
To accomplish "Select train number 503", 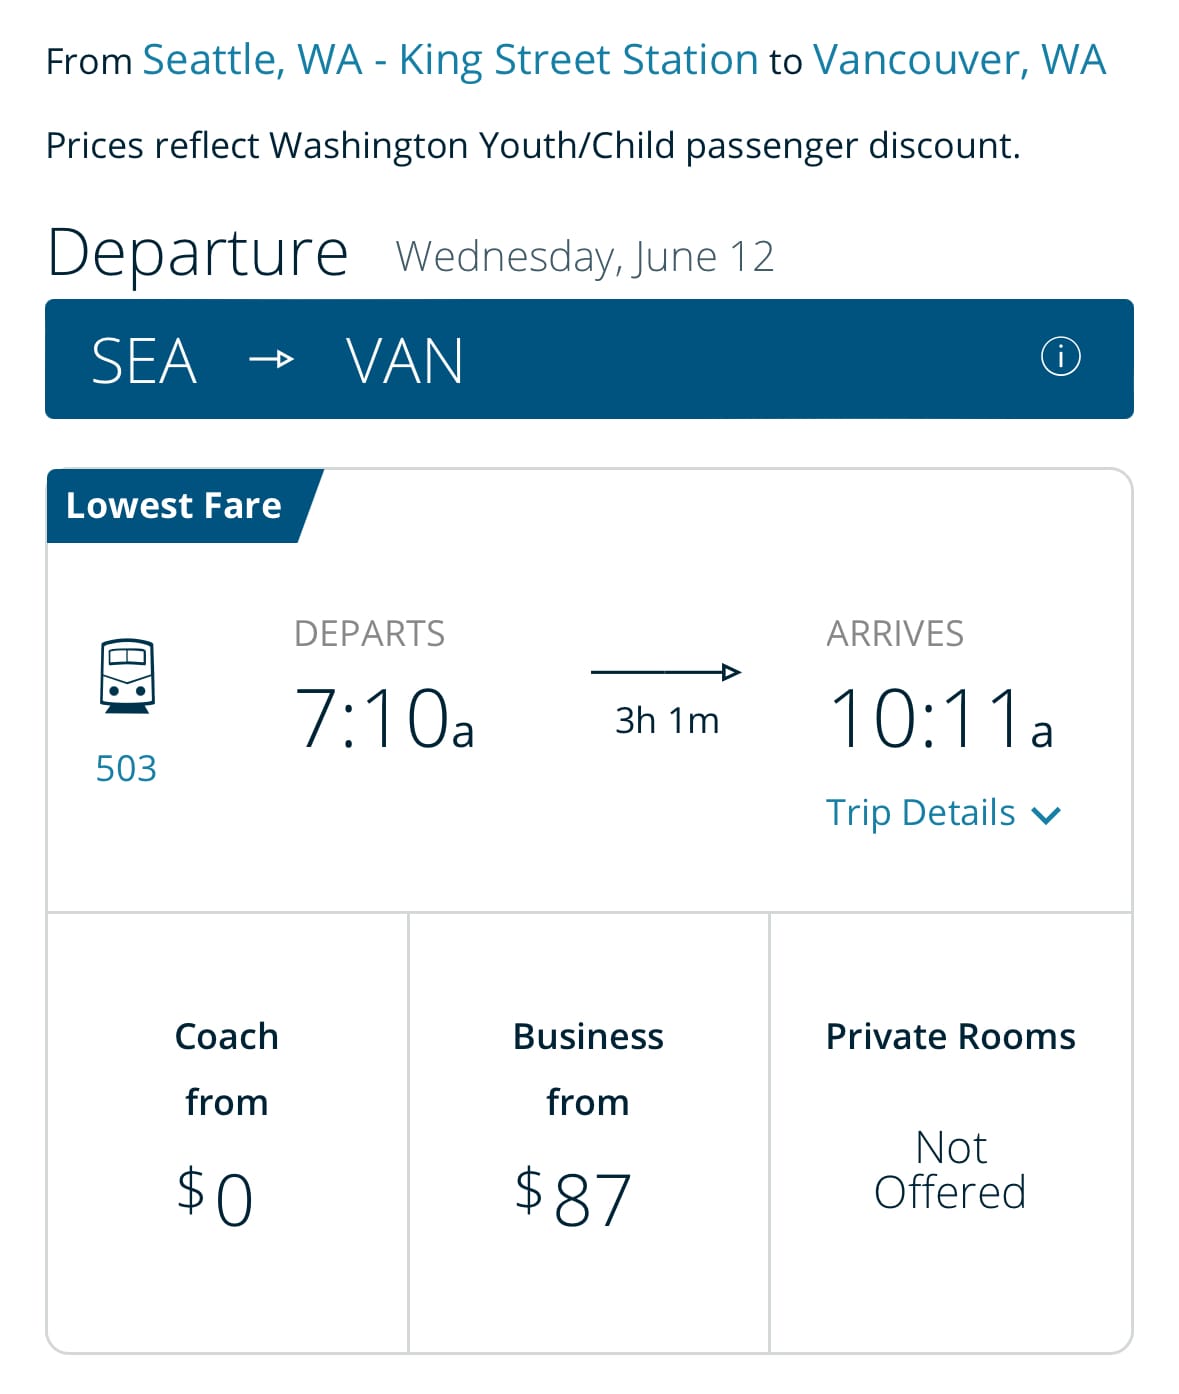I will (x=126, y=768).
